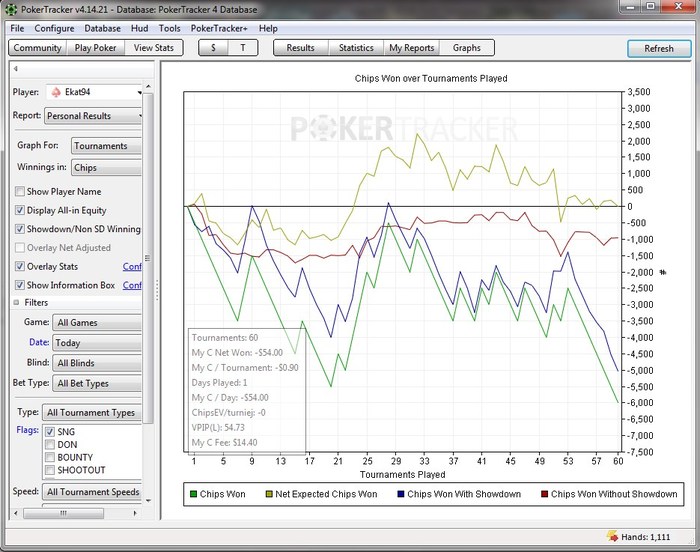Click the horizontal scrollbar left arrow

pyautogui.click(x=16, y=513)
